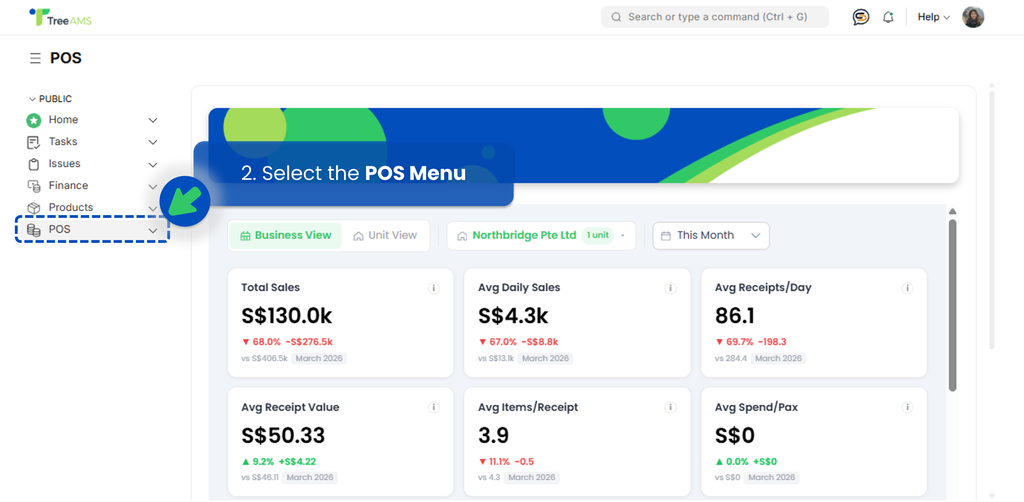Click the Total Sales info icon

[x=434, y=288]
